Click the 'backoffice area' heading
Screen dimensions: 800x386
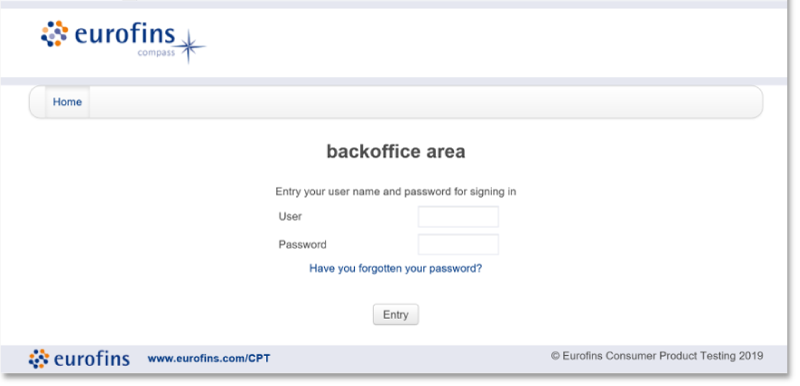point(396,151)
